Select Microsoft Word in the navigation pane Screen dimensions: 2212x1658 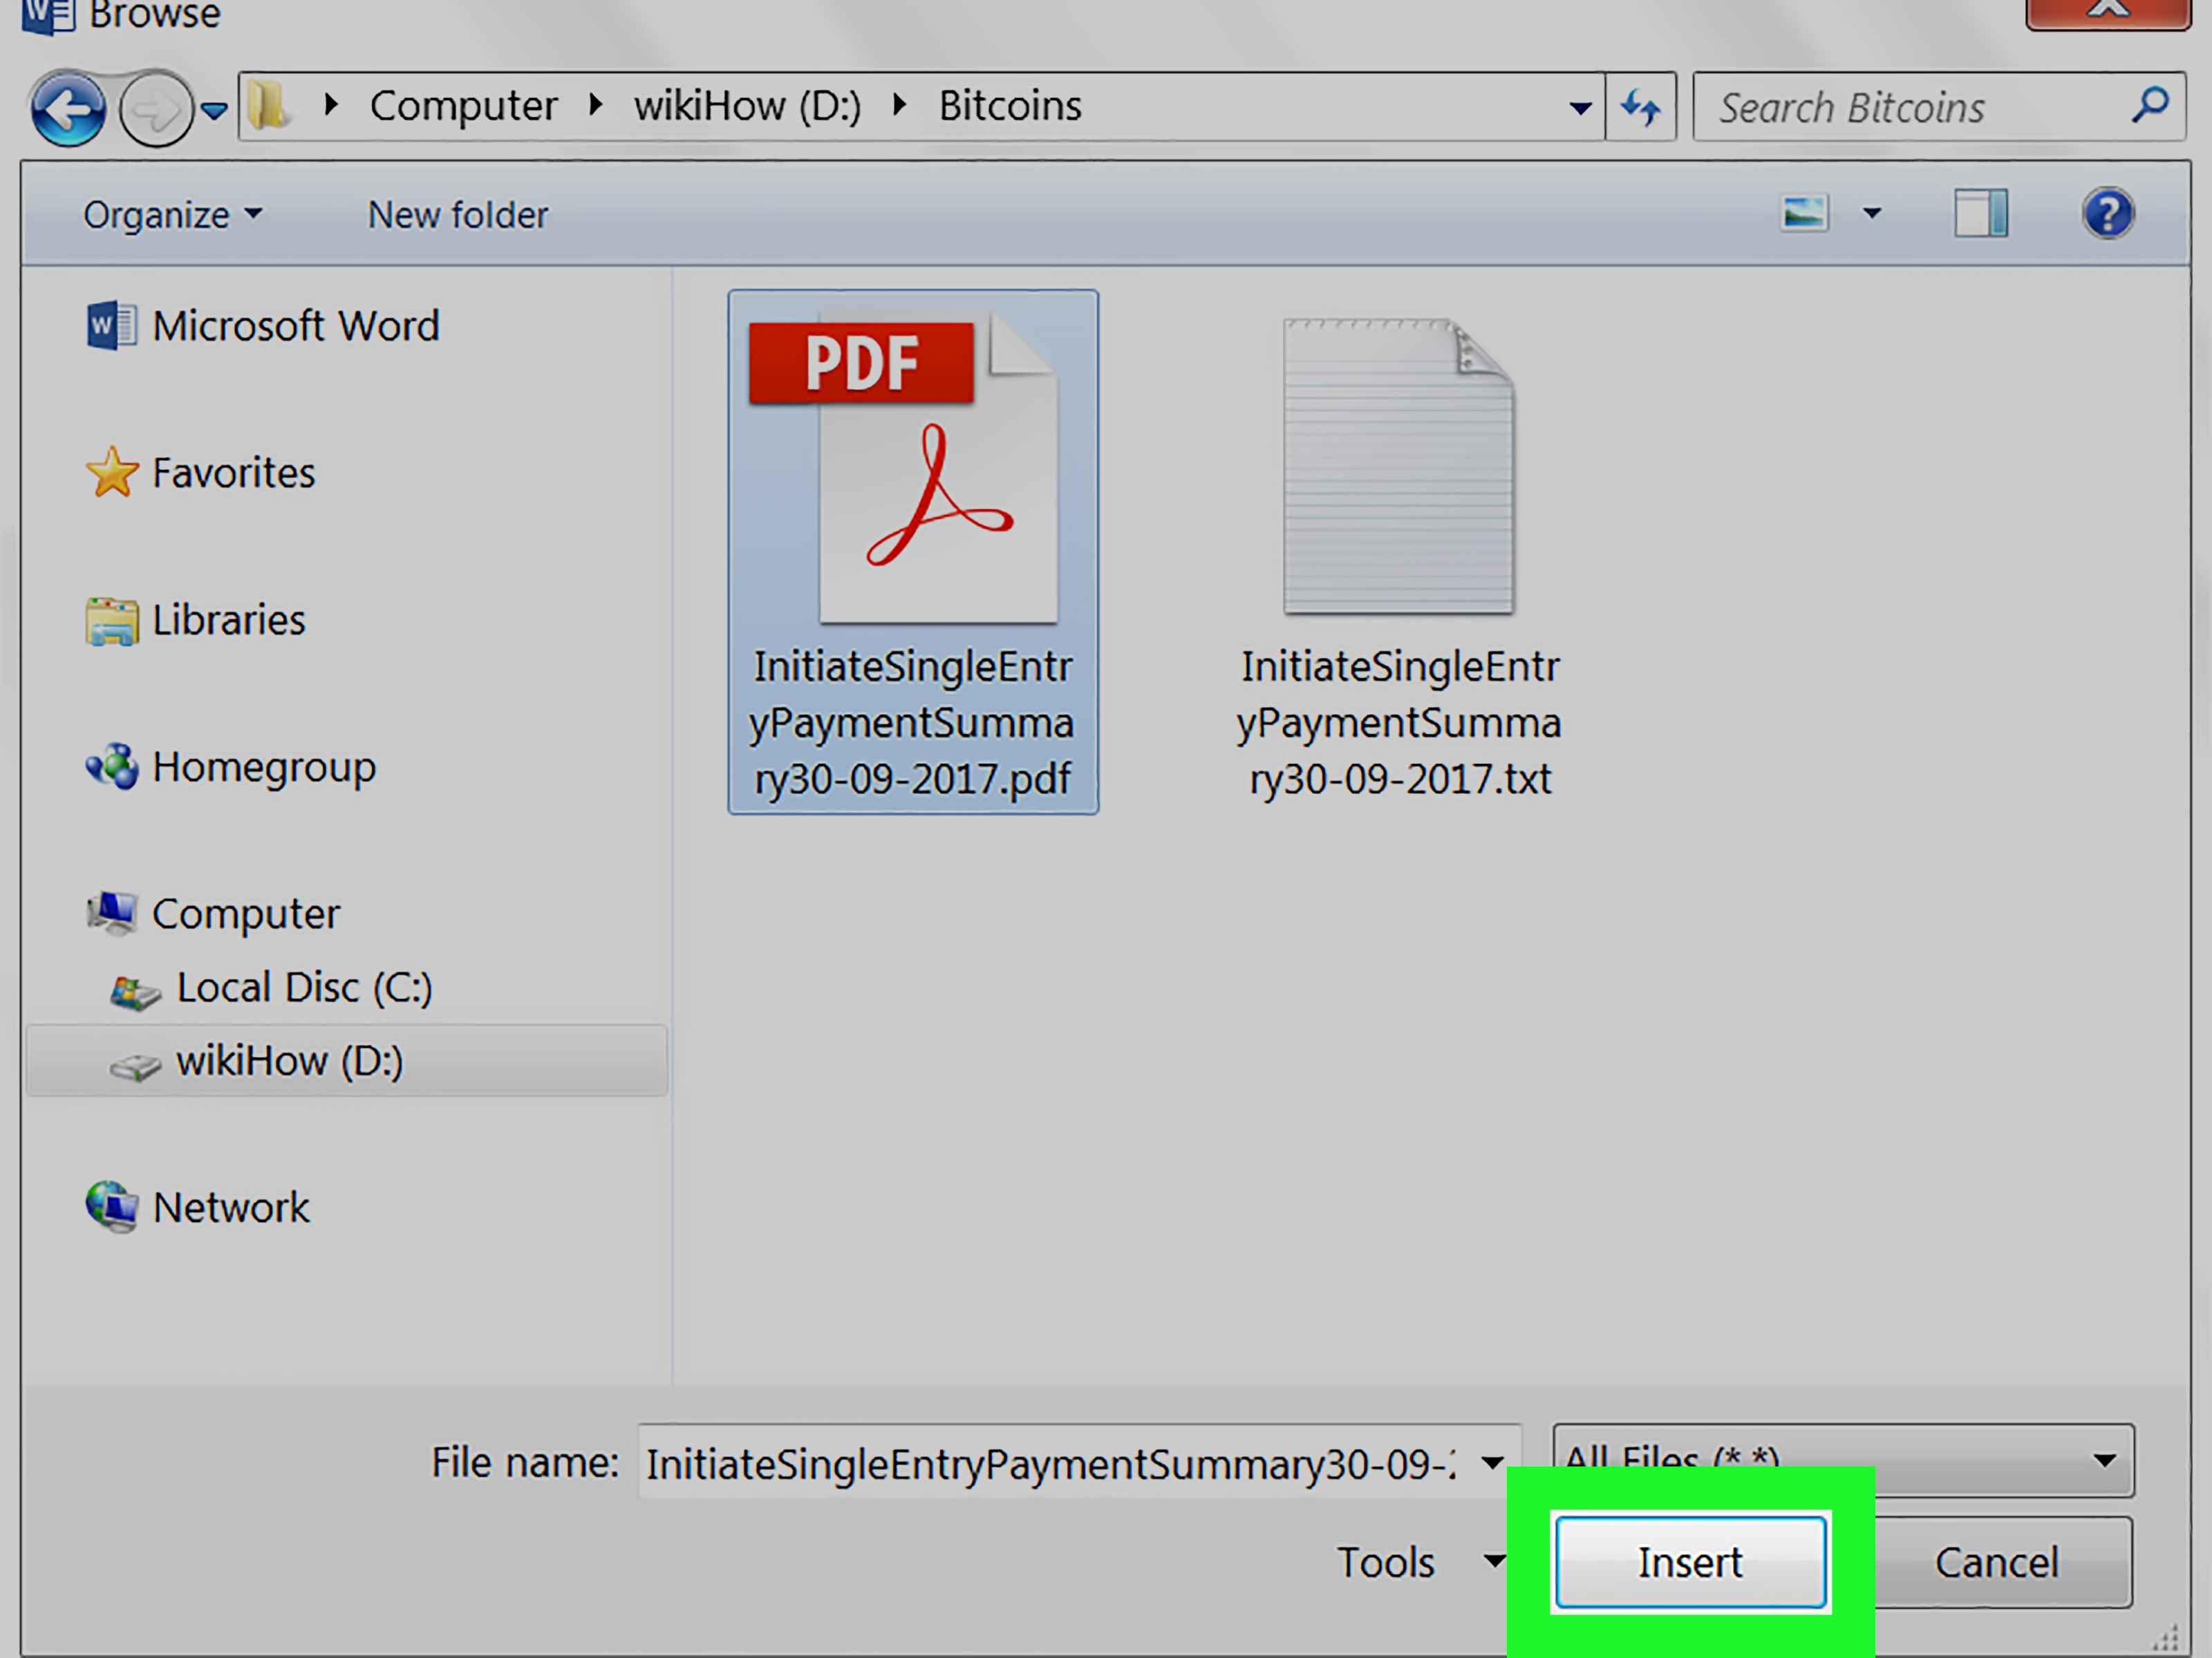pos(262,326)
